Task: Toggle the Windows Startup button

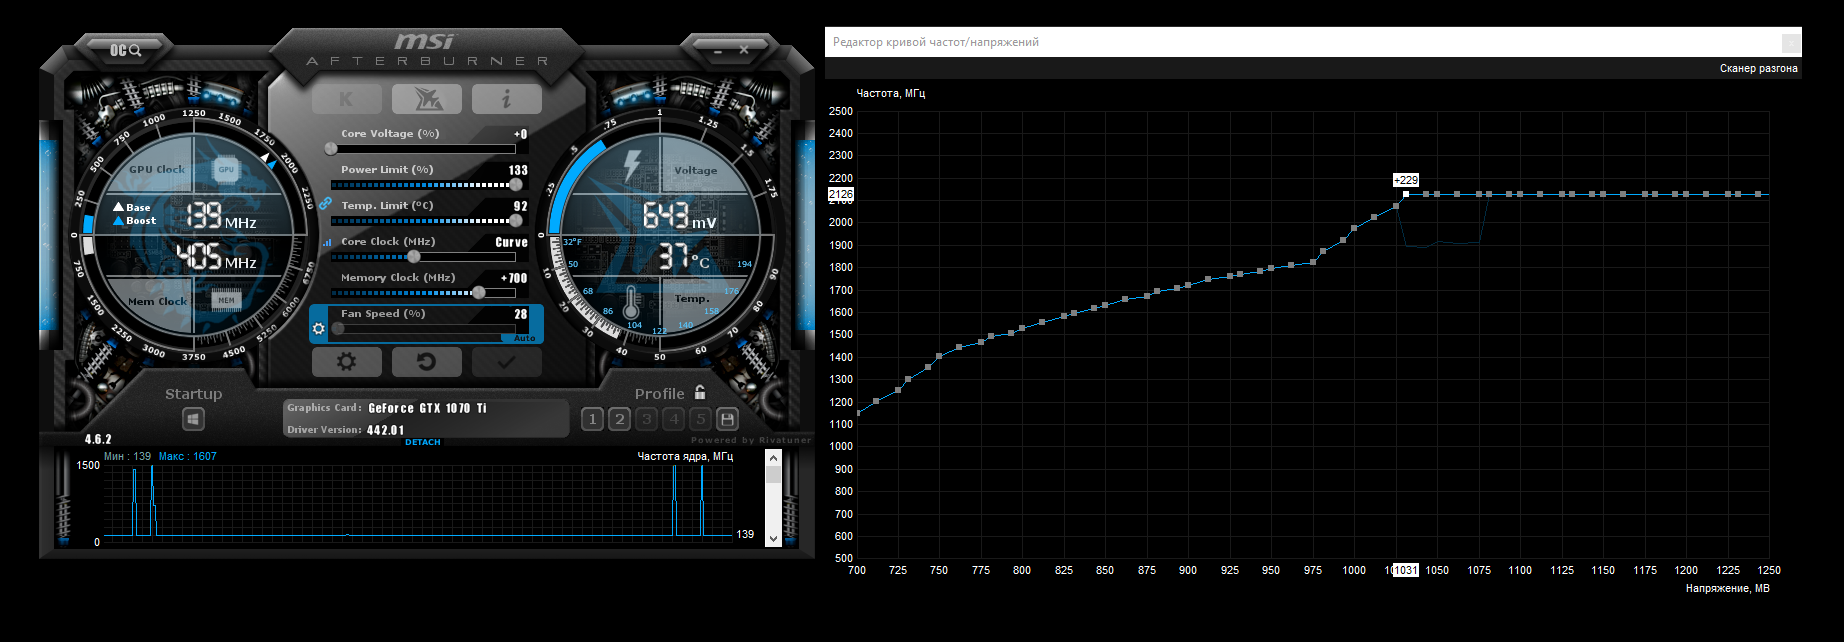Action: coord(193,419)
